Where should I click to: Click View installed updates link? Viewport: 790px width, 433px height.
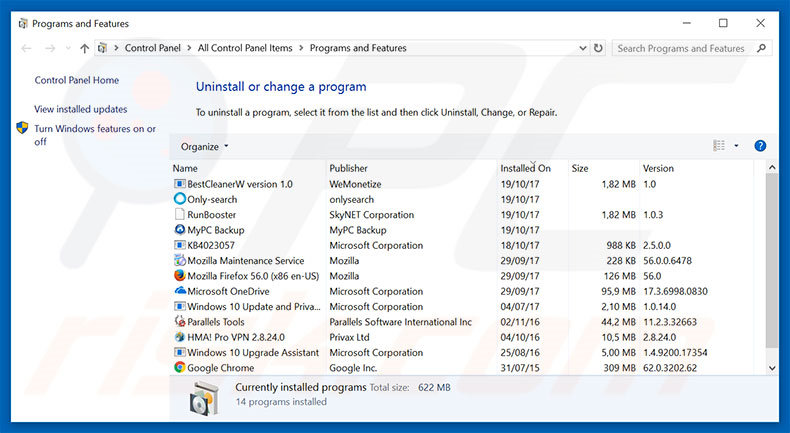pyautogui.click(x=81, y=109)
